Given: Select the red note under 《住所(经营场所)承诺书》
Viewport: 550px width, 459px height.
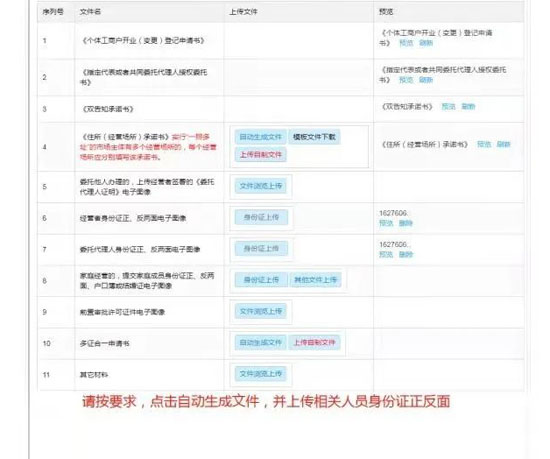Looking at the screenshot, I should pos(148,147).
